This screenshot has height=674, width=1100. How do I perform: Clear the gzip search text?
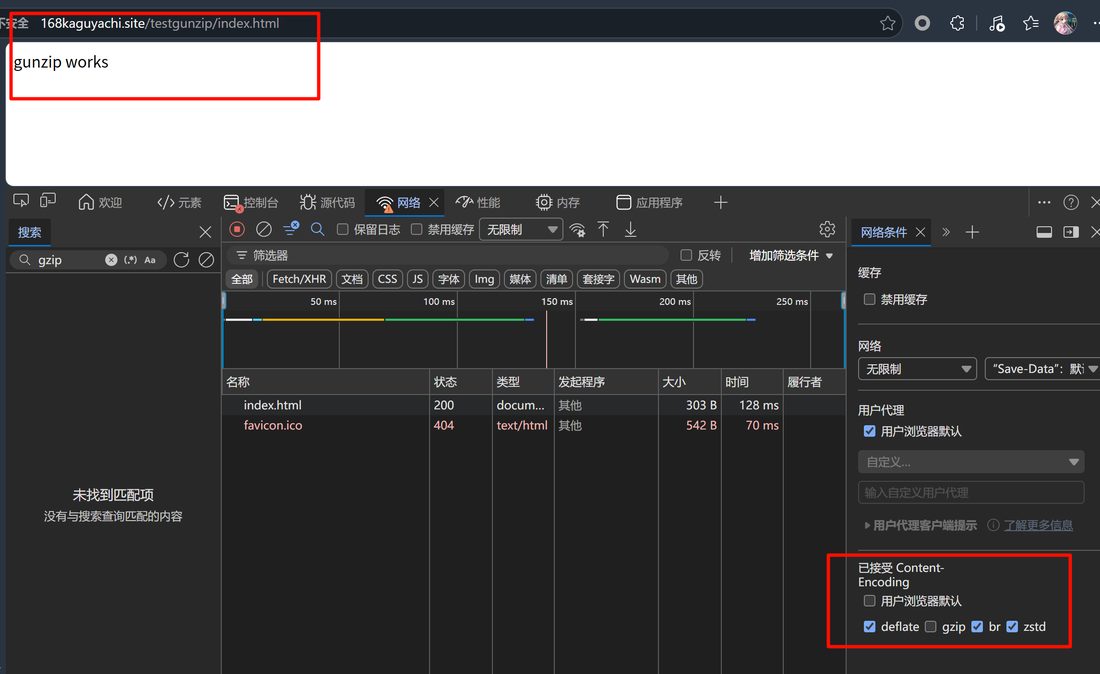pos(111,260)
